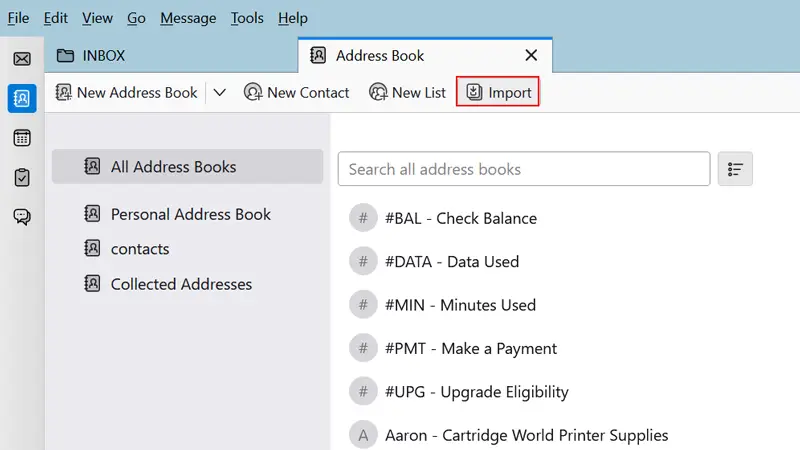Click the avatar icon of #BAL contact
800x450 pixels.
pos(363,218)
